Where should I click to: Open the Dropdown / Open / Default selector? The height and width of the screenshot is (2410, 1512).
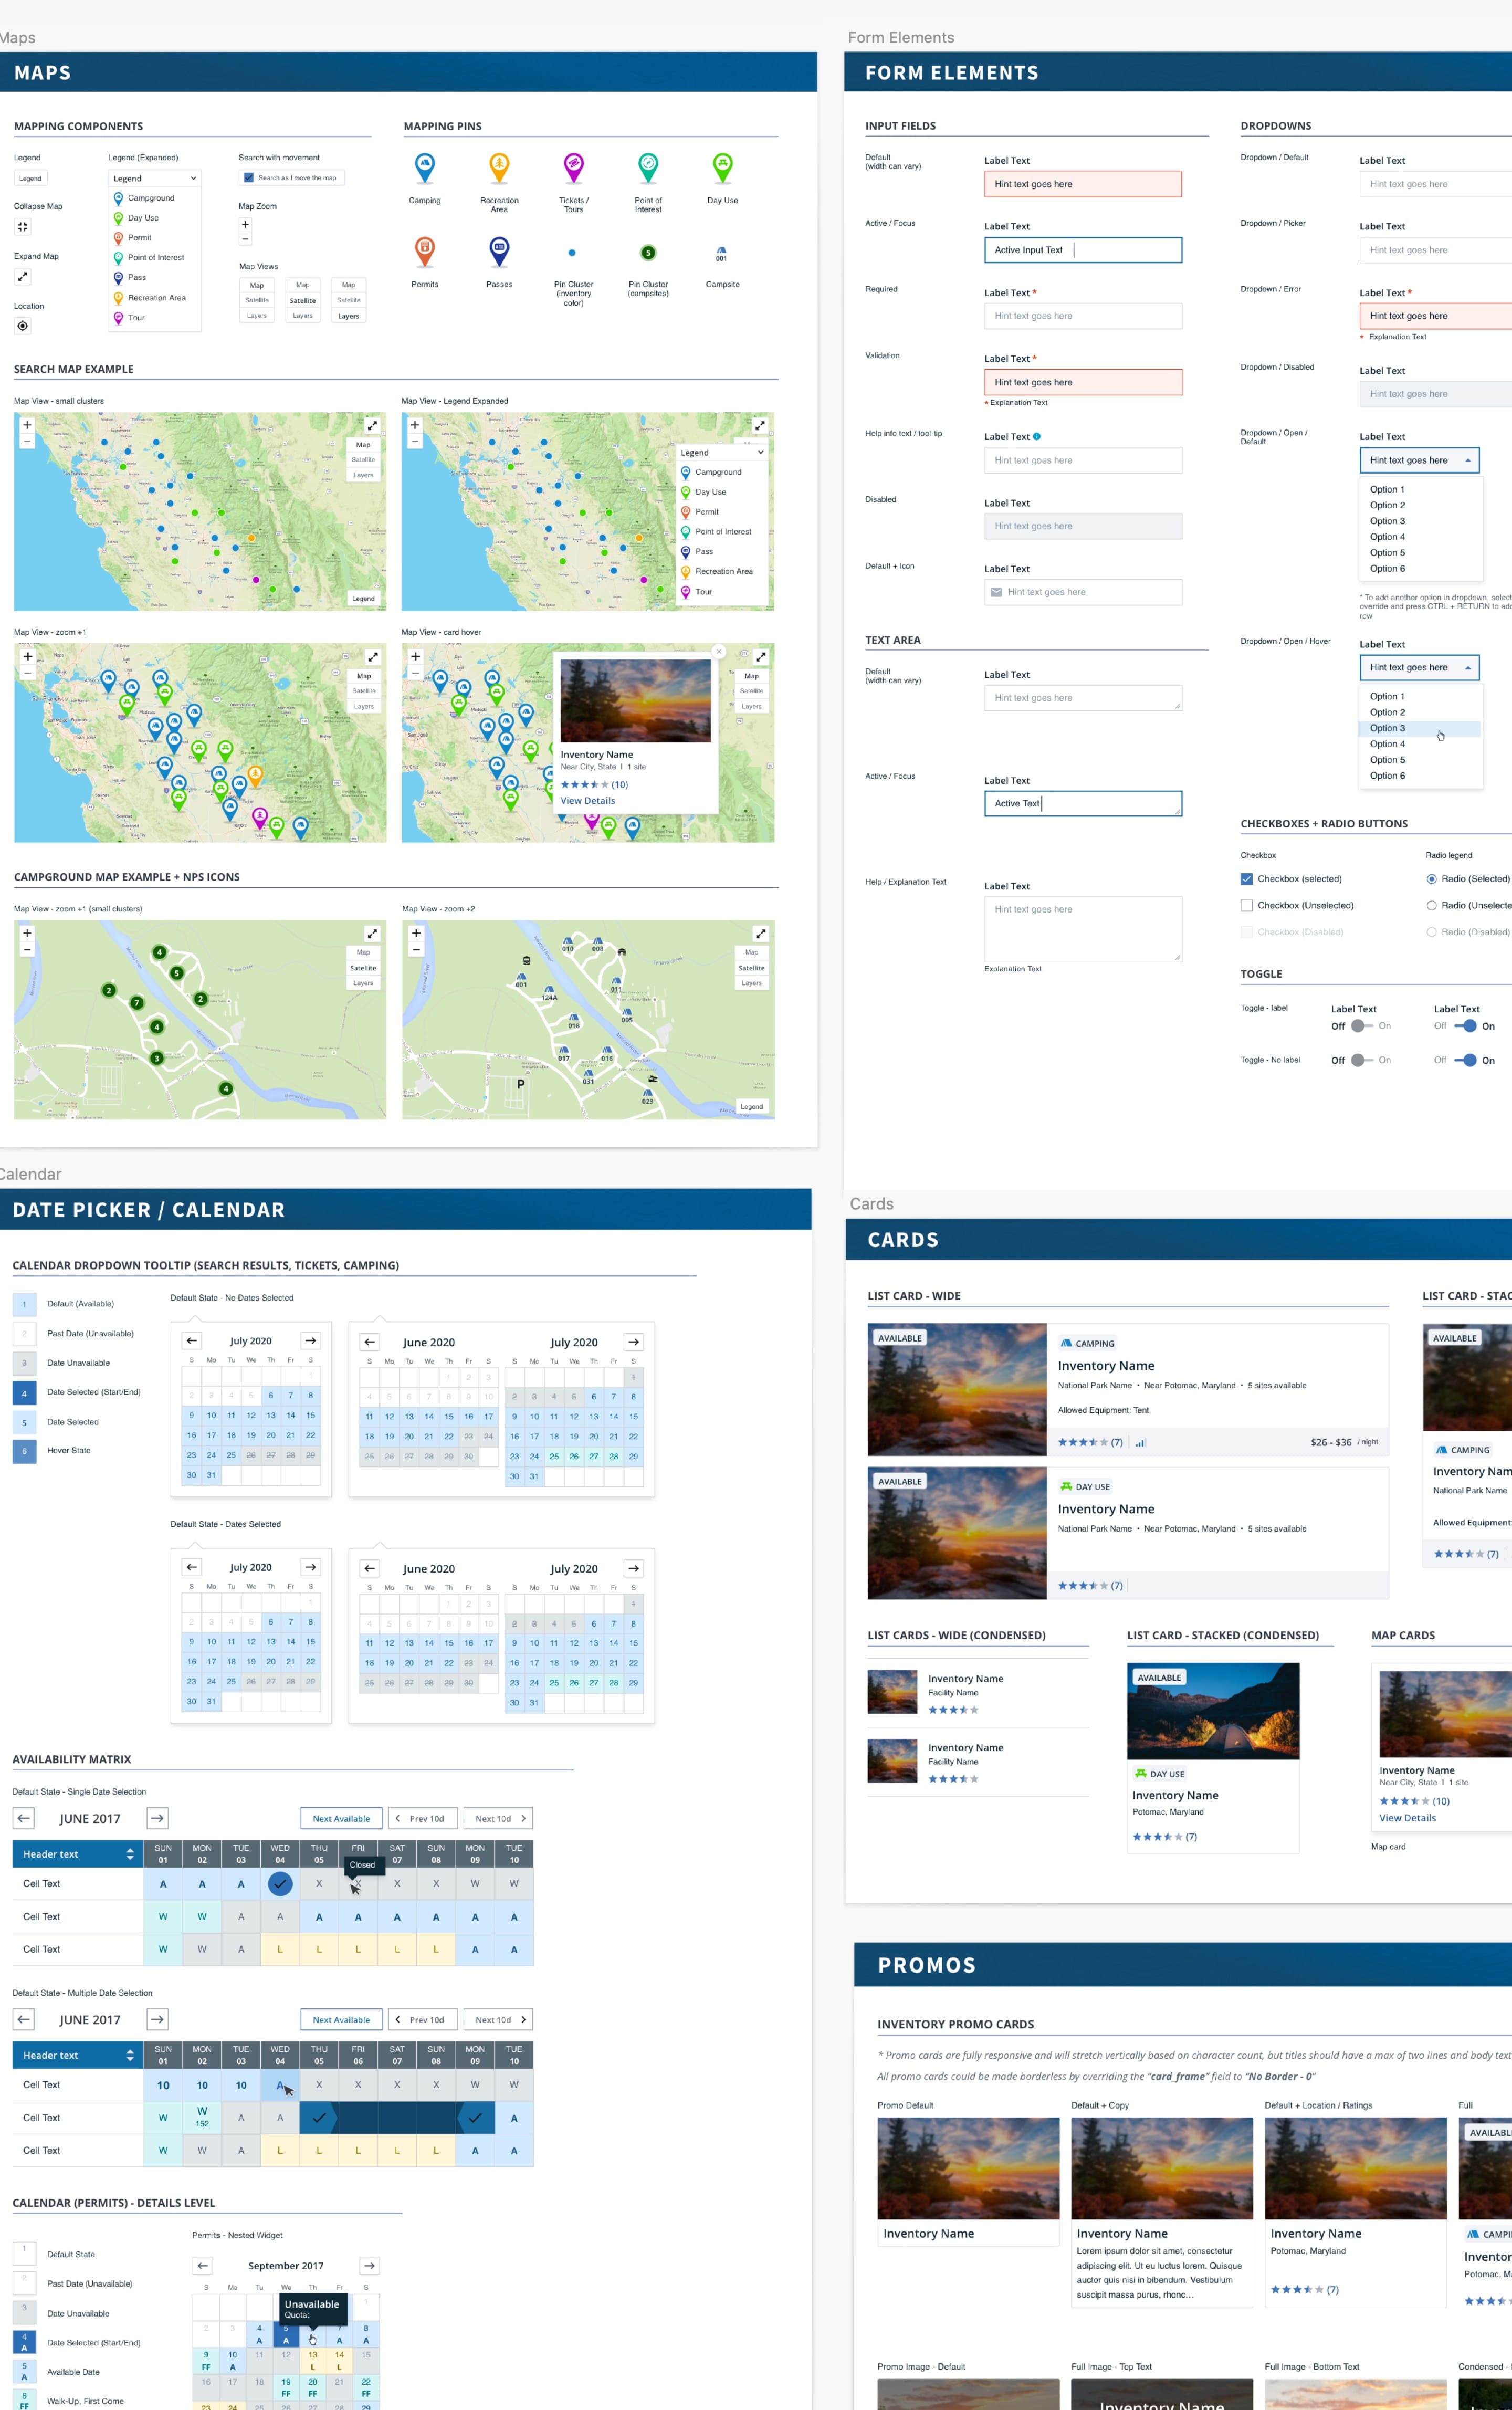(x=1418, y=460)
